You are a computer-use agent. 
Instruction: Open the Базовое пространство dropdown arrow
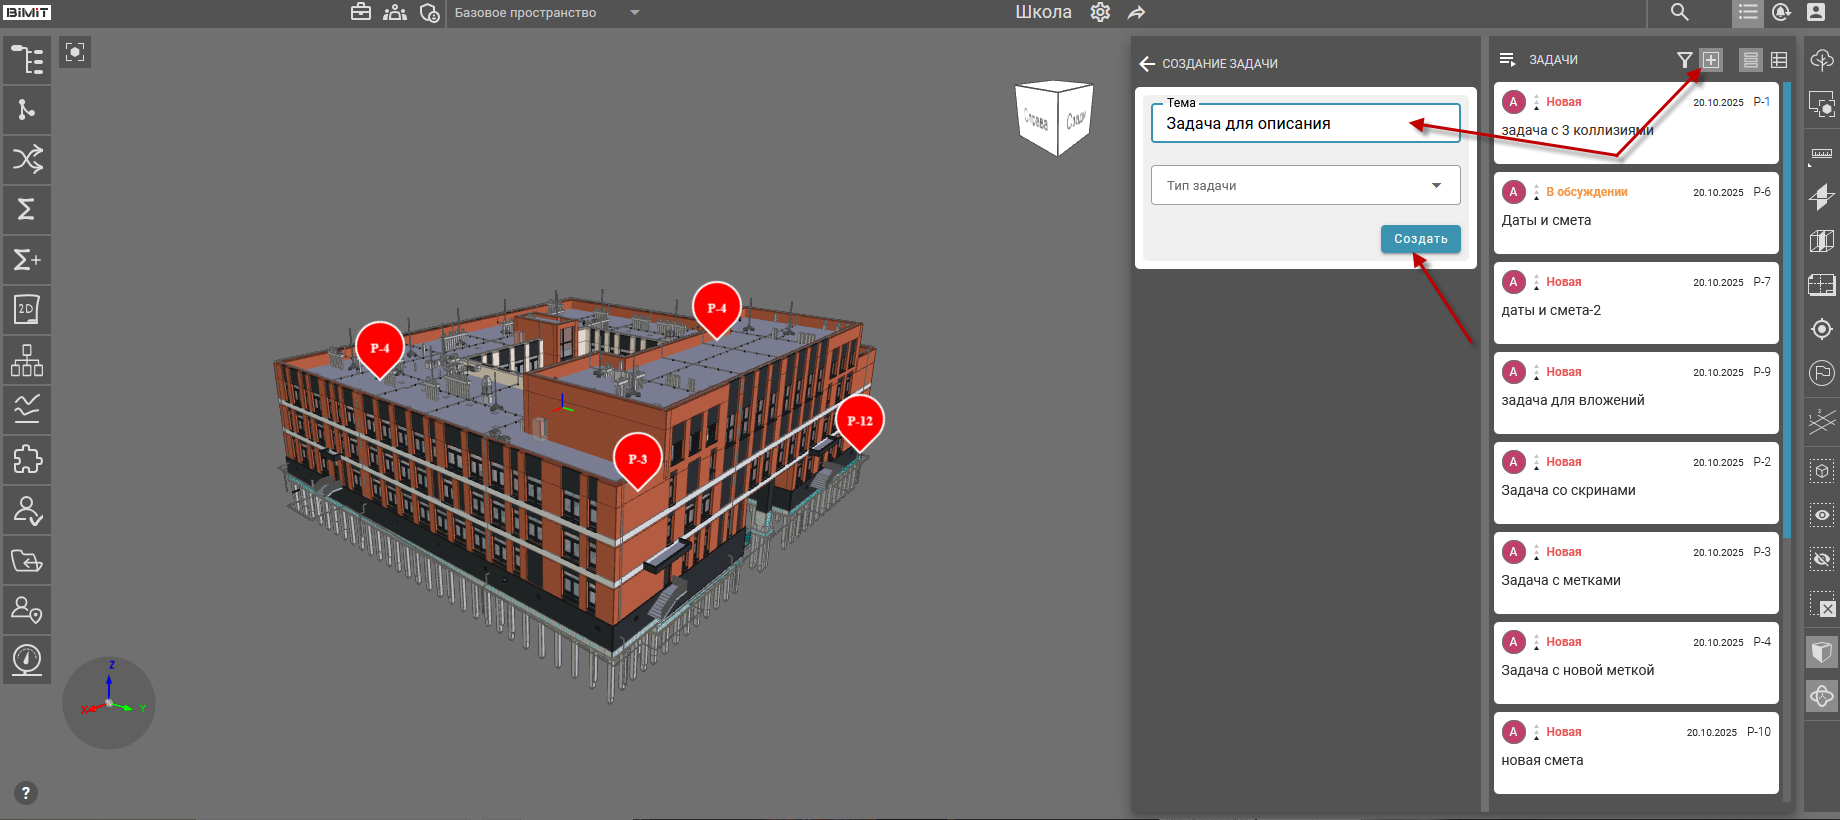(634, 13)
